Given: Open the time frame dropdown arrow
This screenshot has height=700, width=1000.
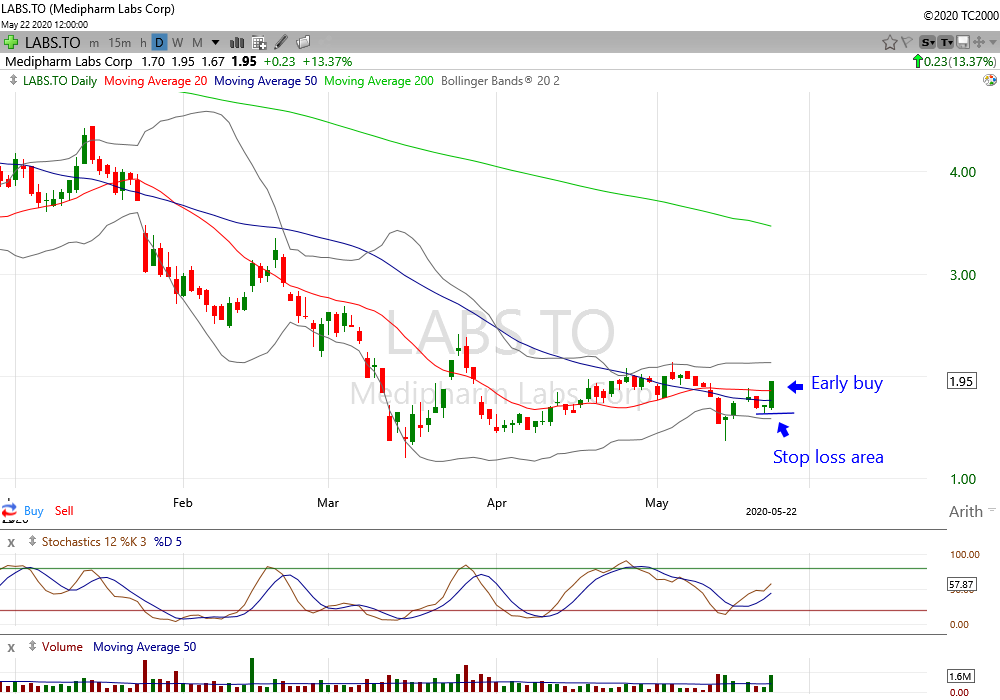Looking at the screenshot, I should pos(216,43).
